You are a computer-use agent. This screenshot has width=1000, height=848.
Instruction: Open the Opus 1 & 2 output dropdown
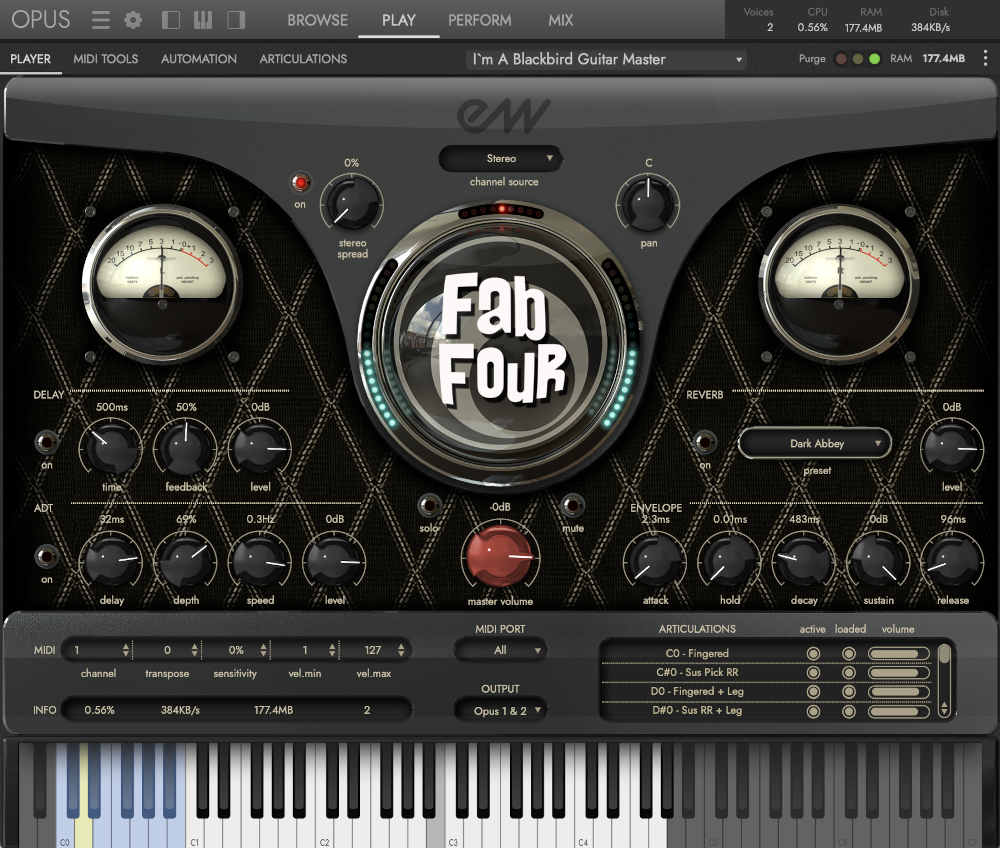click(x=500, y=710)
